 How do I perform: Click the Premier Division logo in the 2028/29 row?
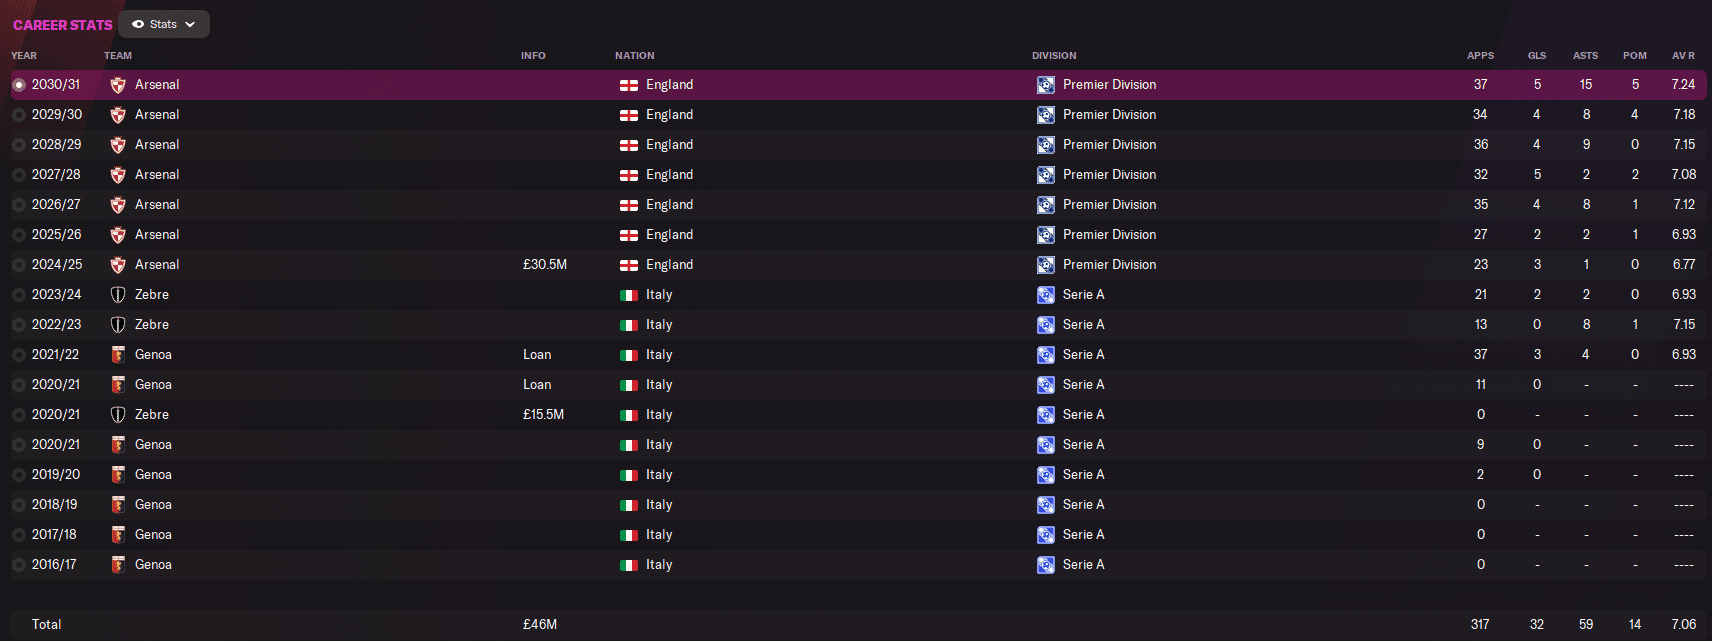click(x=1046, y=145)
